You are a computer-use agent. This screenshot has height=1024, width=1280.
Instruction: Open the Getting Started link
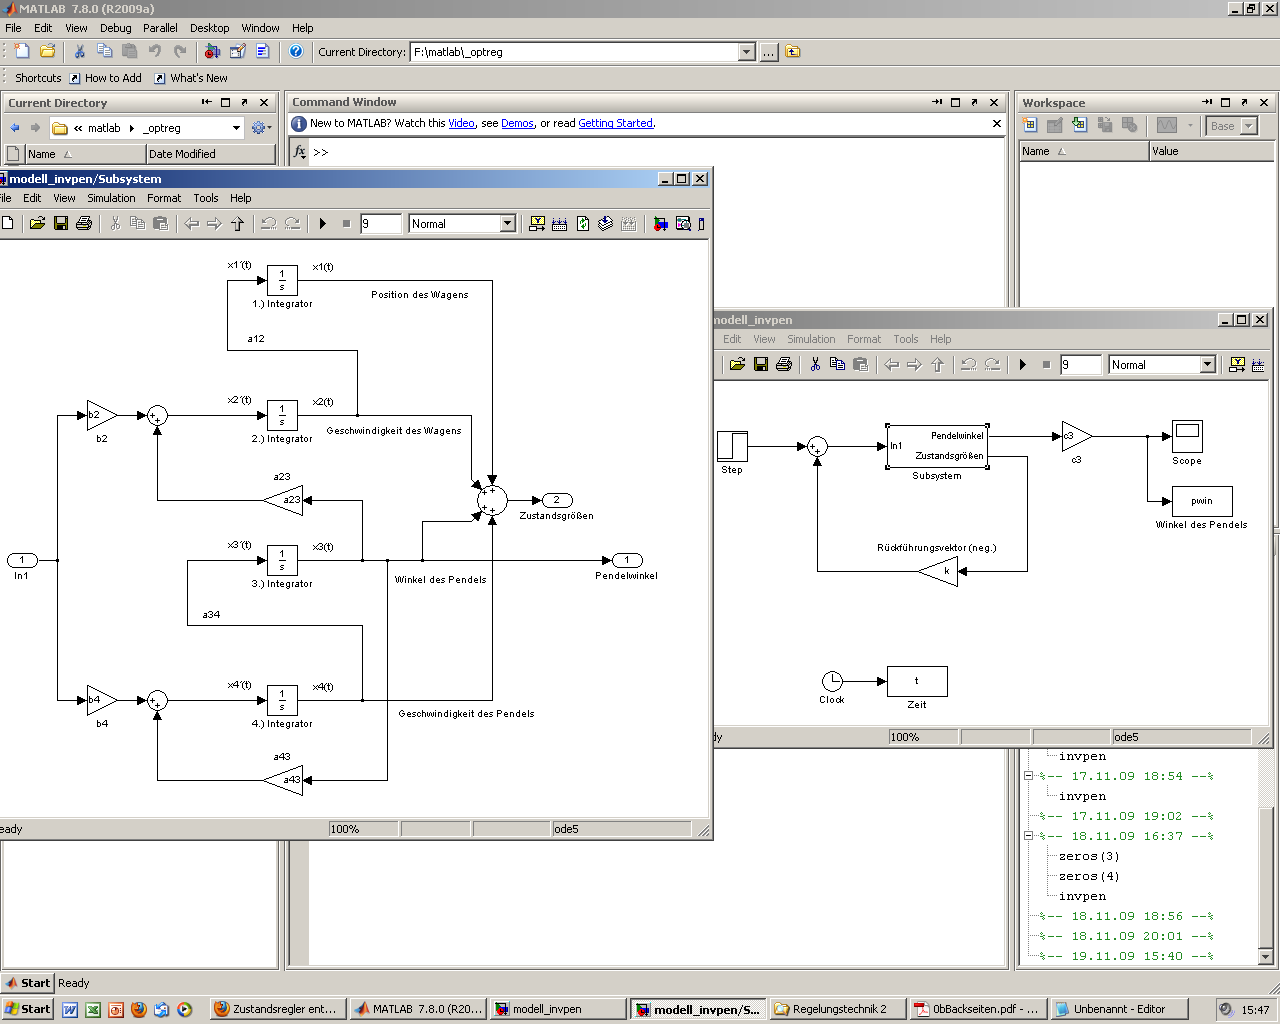tap(616, 123)
